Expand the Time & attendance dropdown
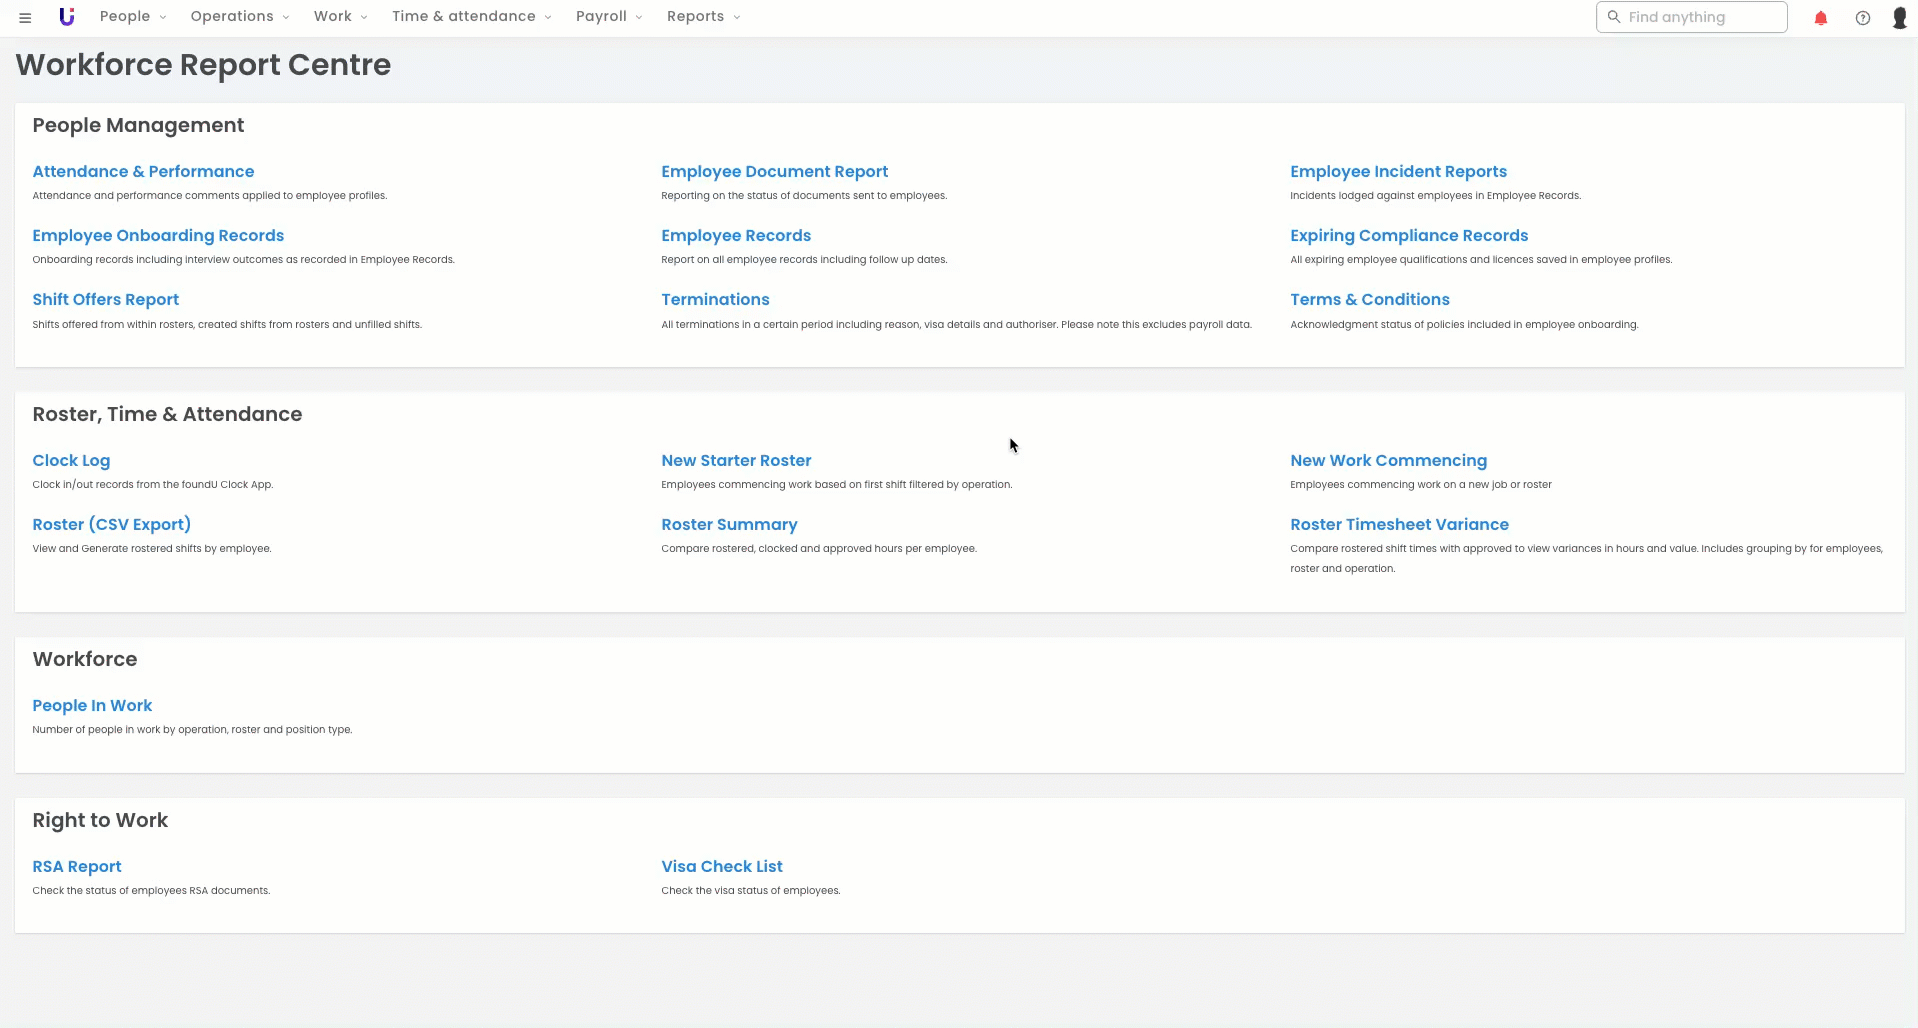 pos(471,17)
